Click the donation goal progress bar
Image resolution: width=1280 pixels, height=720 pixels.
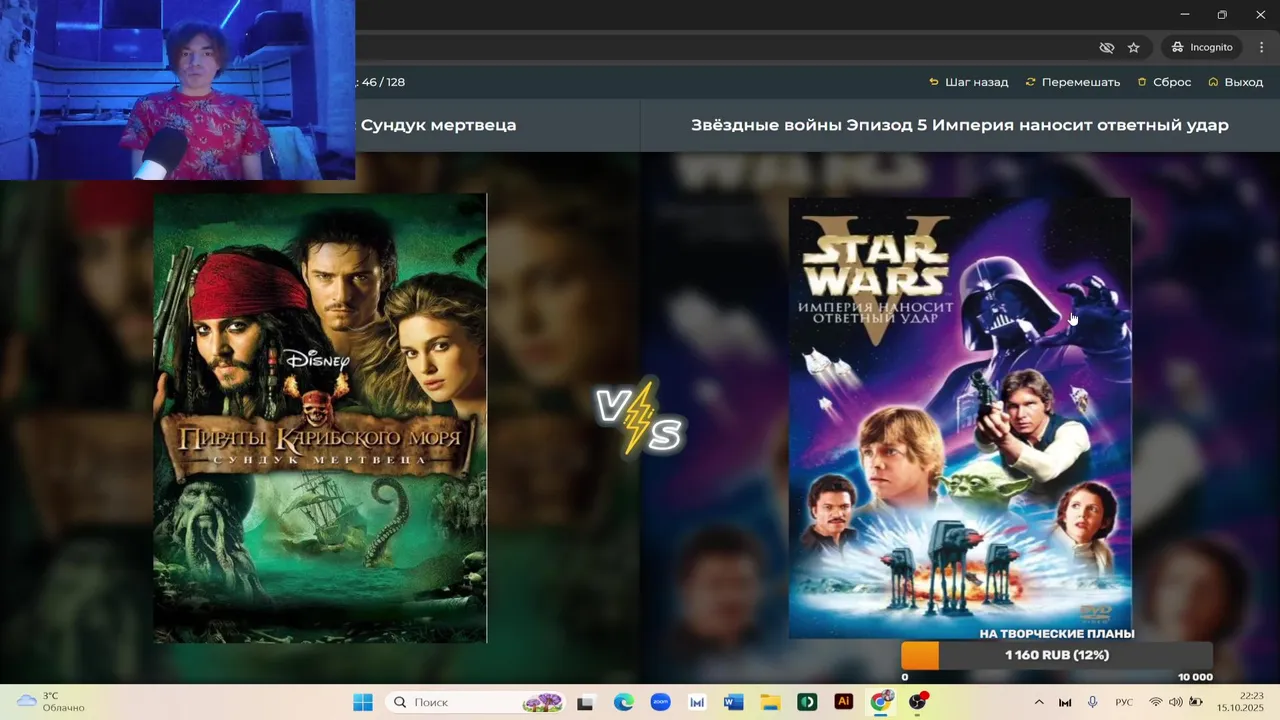coord(1057,655)
